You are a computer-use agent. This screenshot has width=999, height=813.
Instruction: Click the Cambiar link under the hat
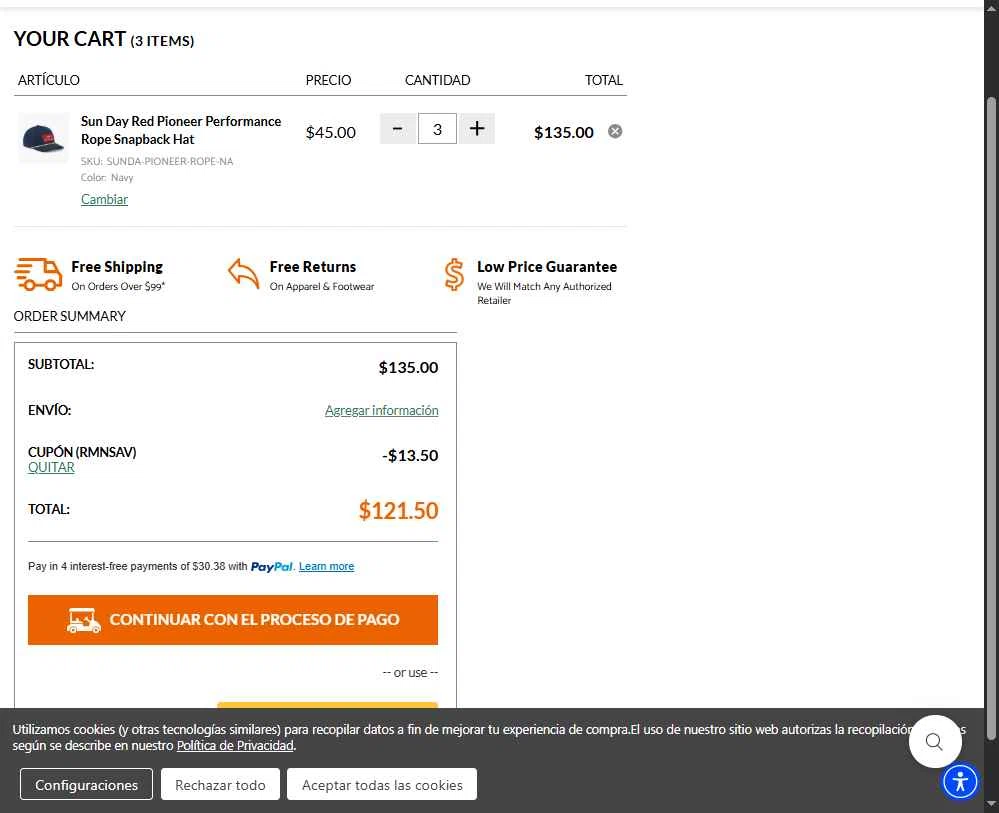click(104, 199)
